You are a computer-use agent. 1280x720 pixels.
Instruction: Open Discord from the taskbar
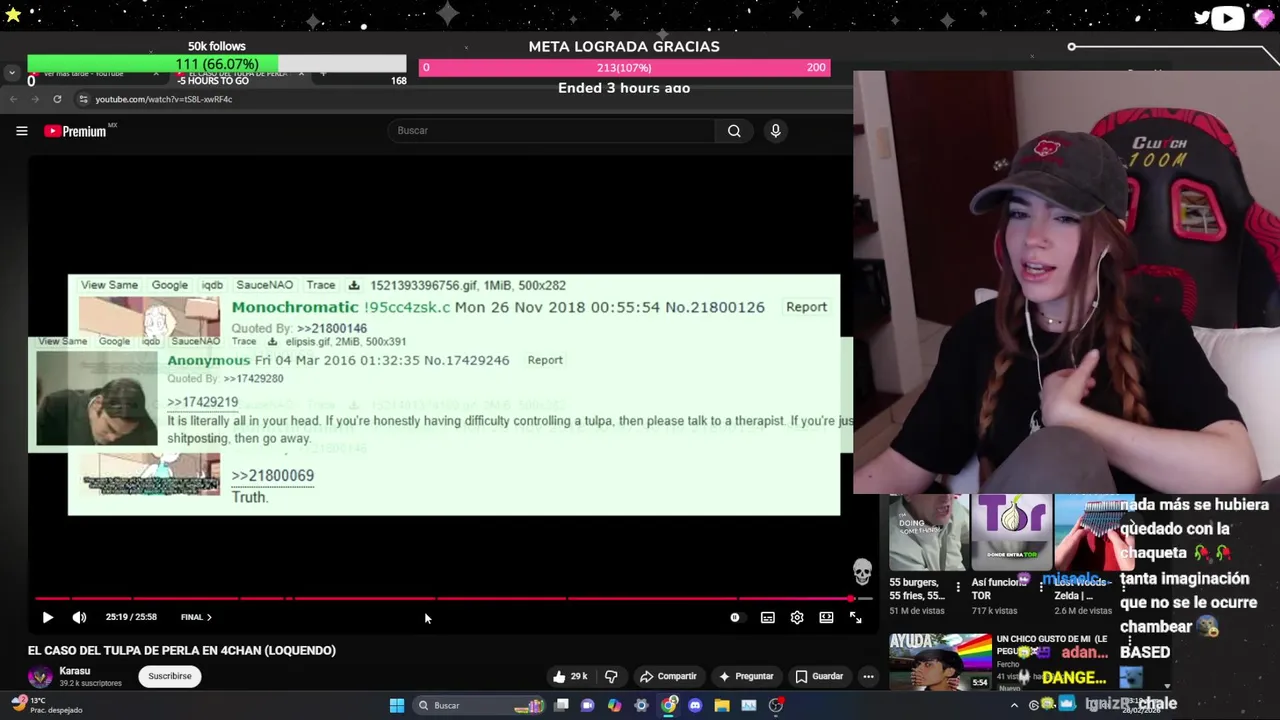(695, 706)
